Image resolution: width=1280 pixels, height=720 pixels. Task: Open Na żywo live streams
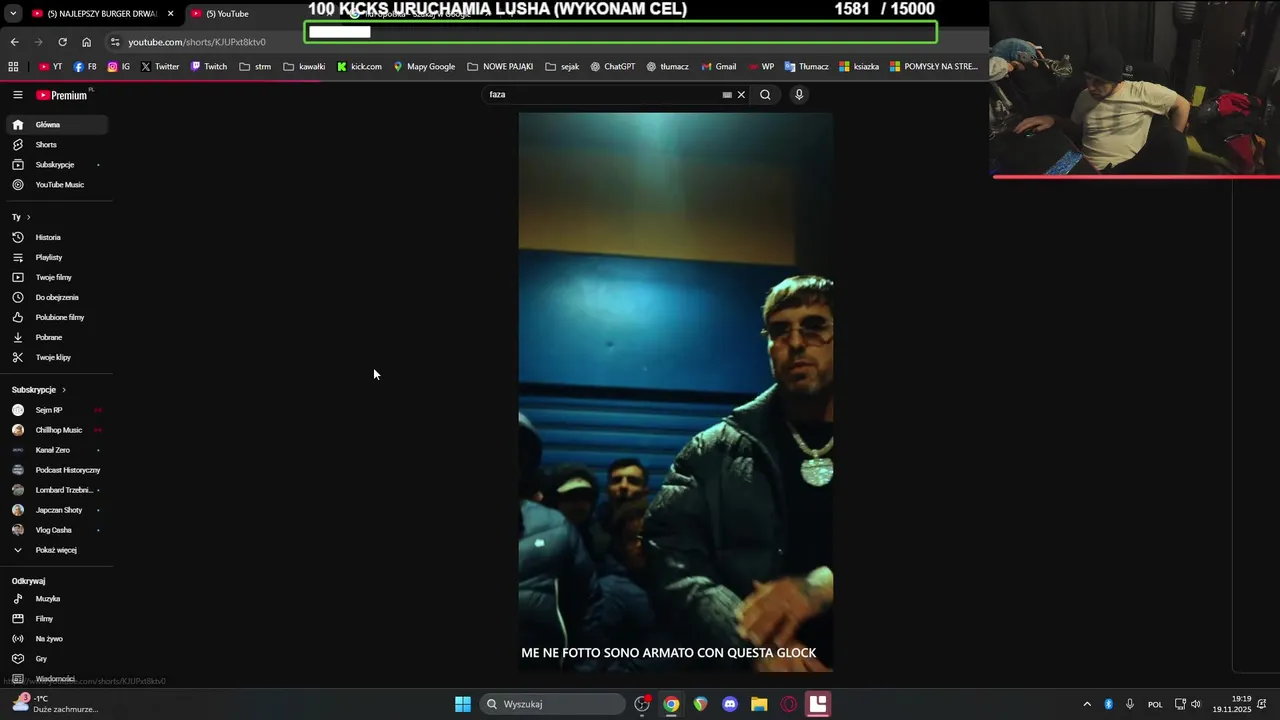tap(56, 639)
